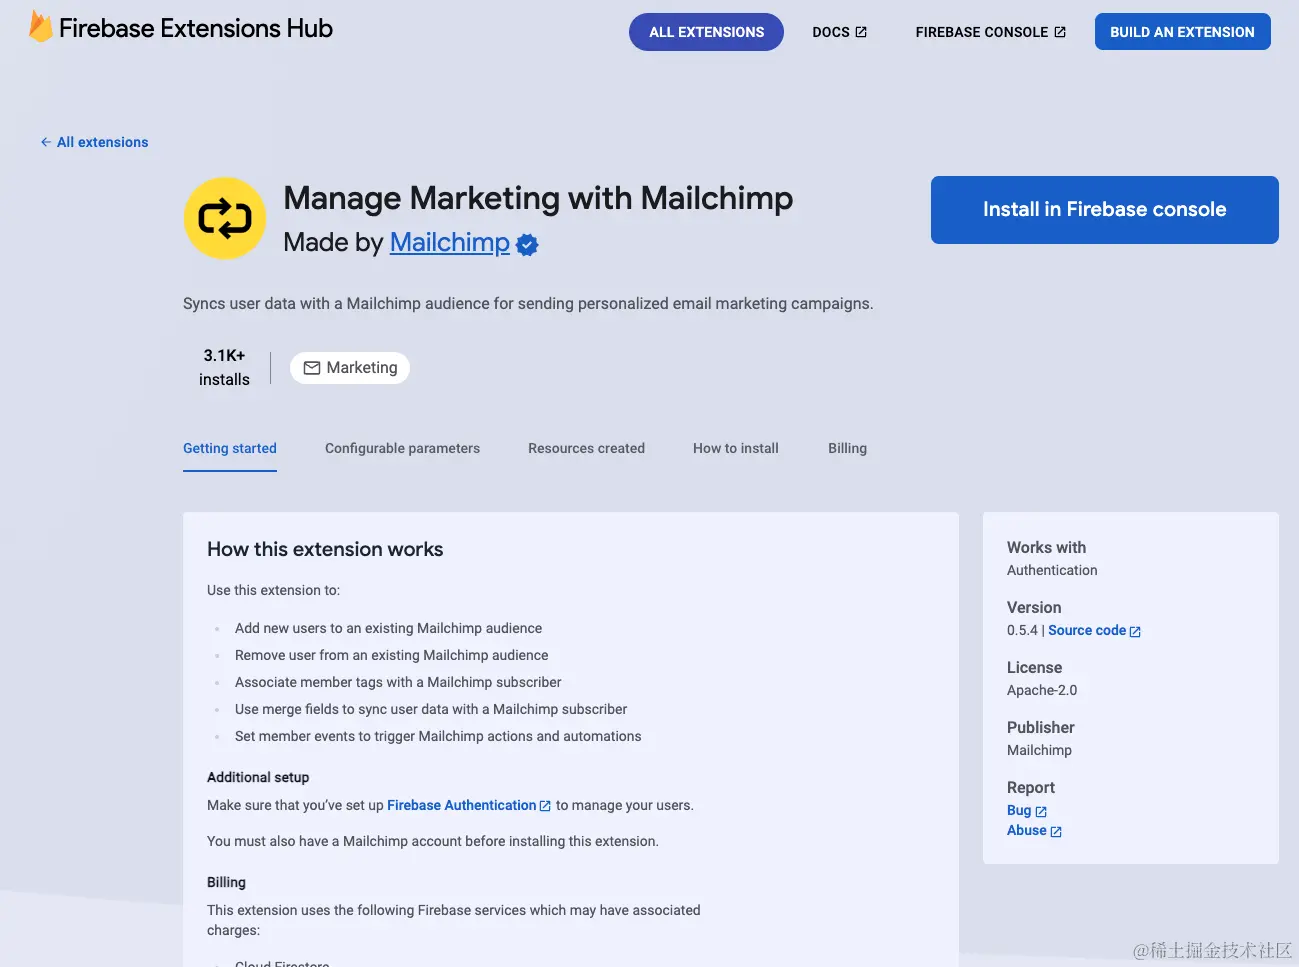Switch to Getting started tab
The image size is (1299, 967).
pos(230,448)
